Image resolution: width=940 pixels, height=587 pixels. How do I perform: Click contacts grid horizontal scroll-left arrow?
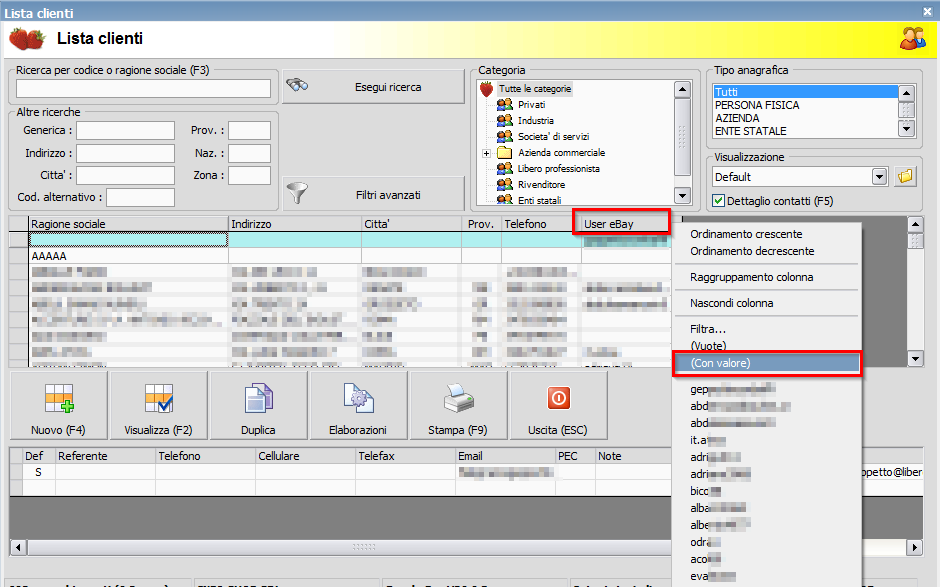pyautogui.click(x=18, y=547)
